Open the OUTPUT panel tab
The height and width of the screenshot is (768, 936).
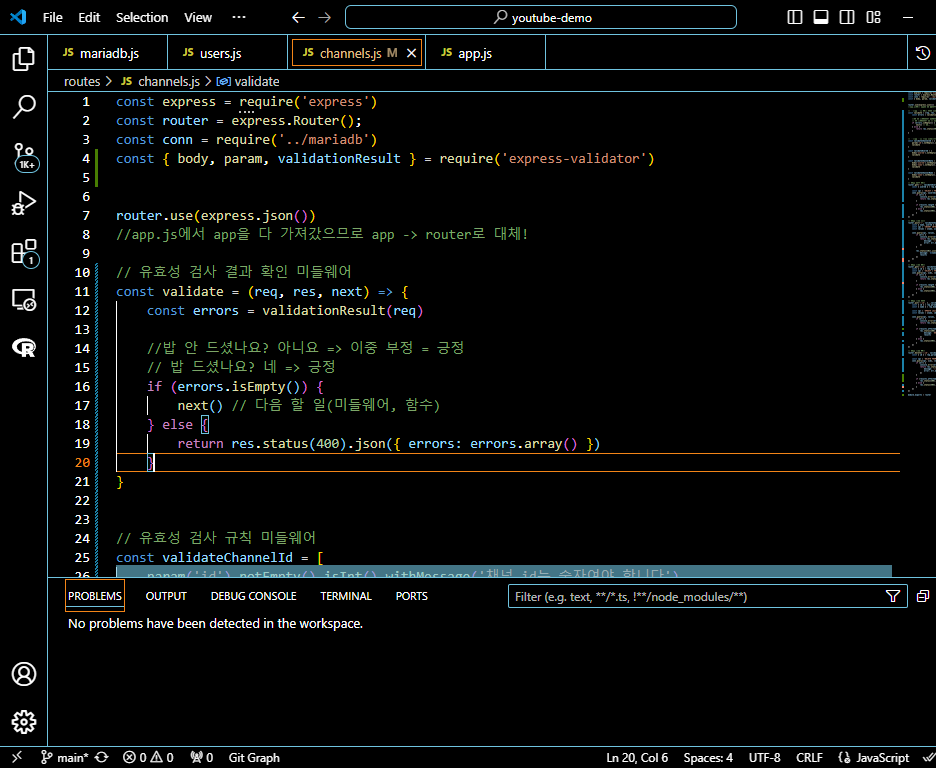166,596
